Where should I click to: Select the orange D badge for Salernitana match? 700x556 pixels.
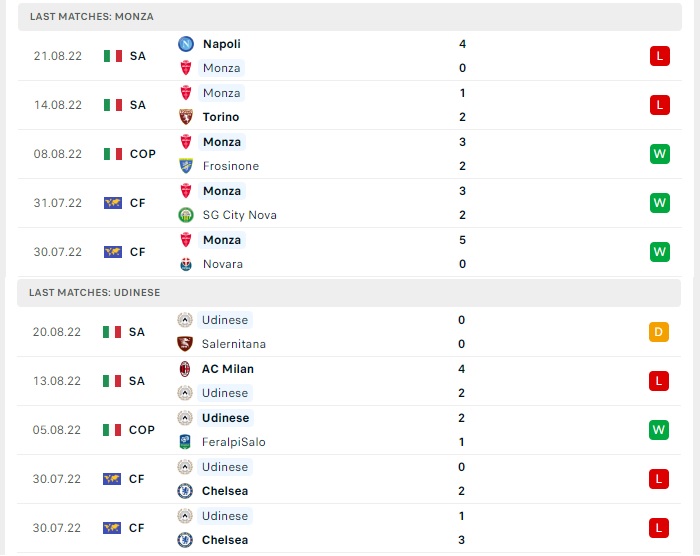coord(659,332)
